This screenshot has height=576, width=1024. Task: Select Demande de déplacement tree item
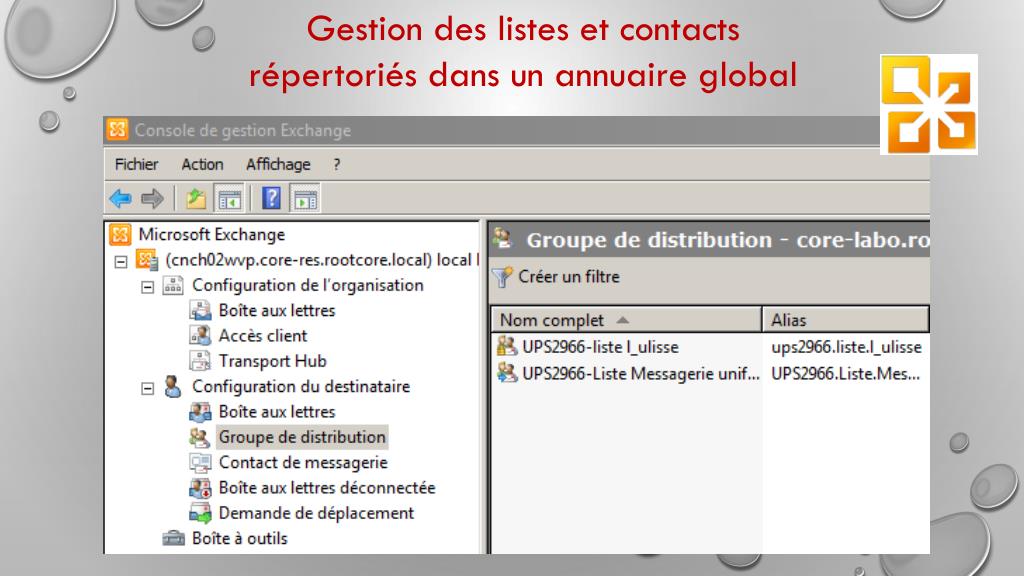tap(316, 513)
